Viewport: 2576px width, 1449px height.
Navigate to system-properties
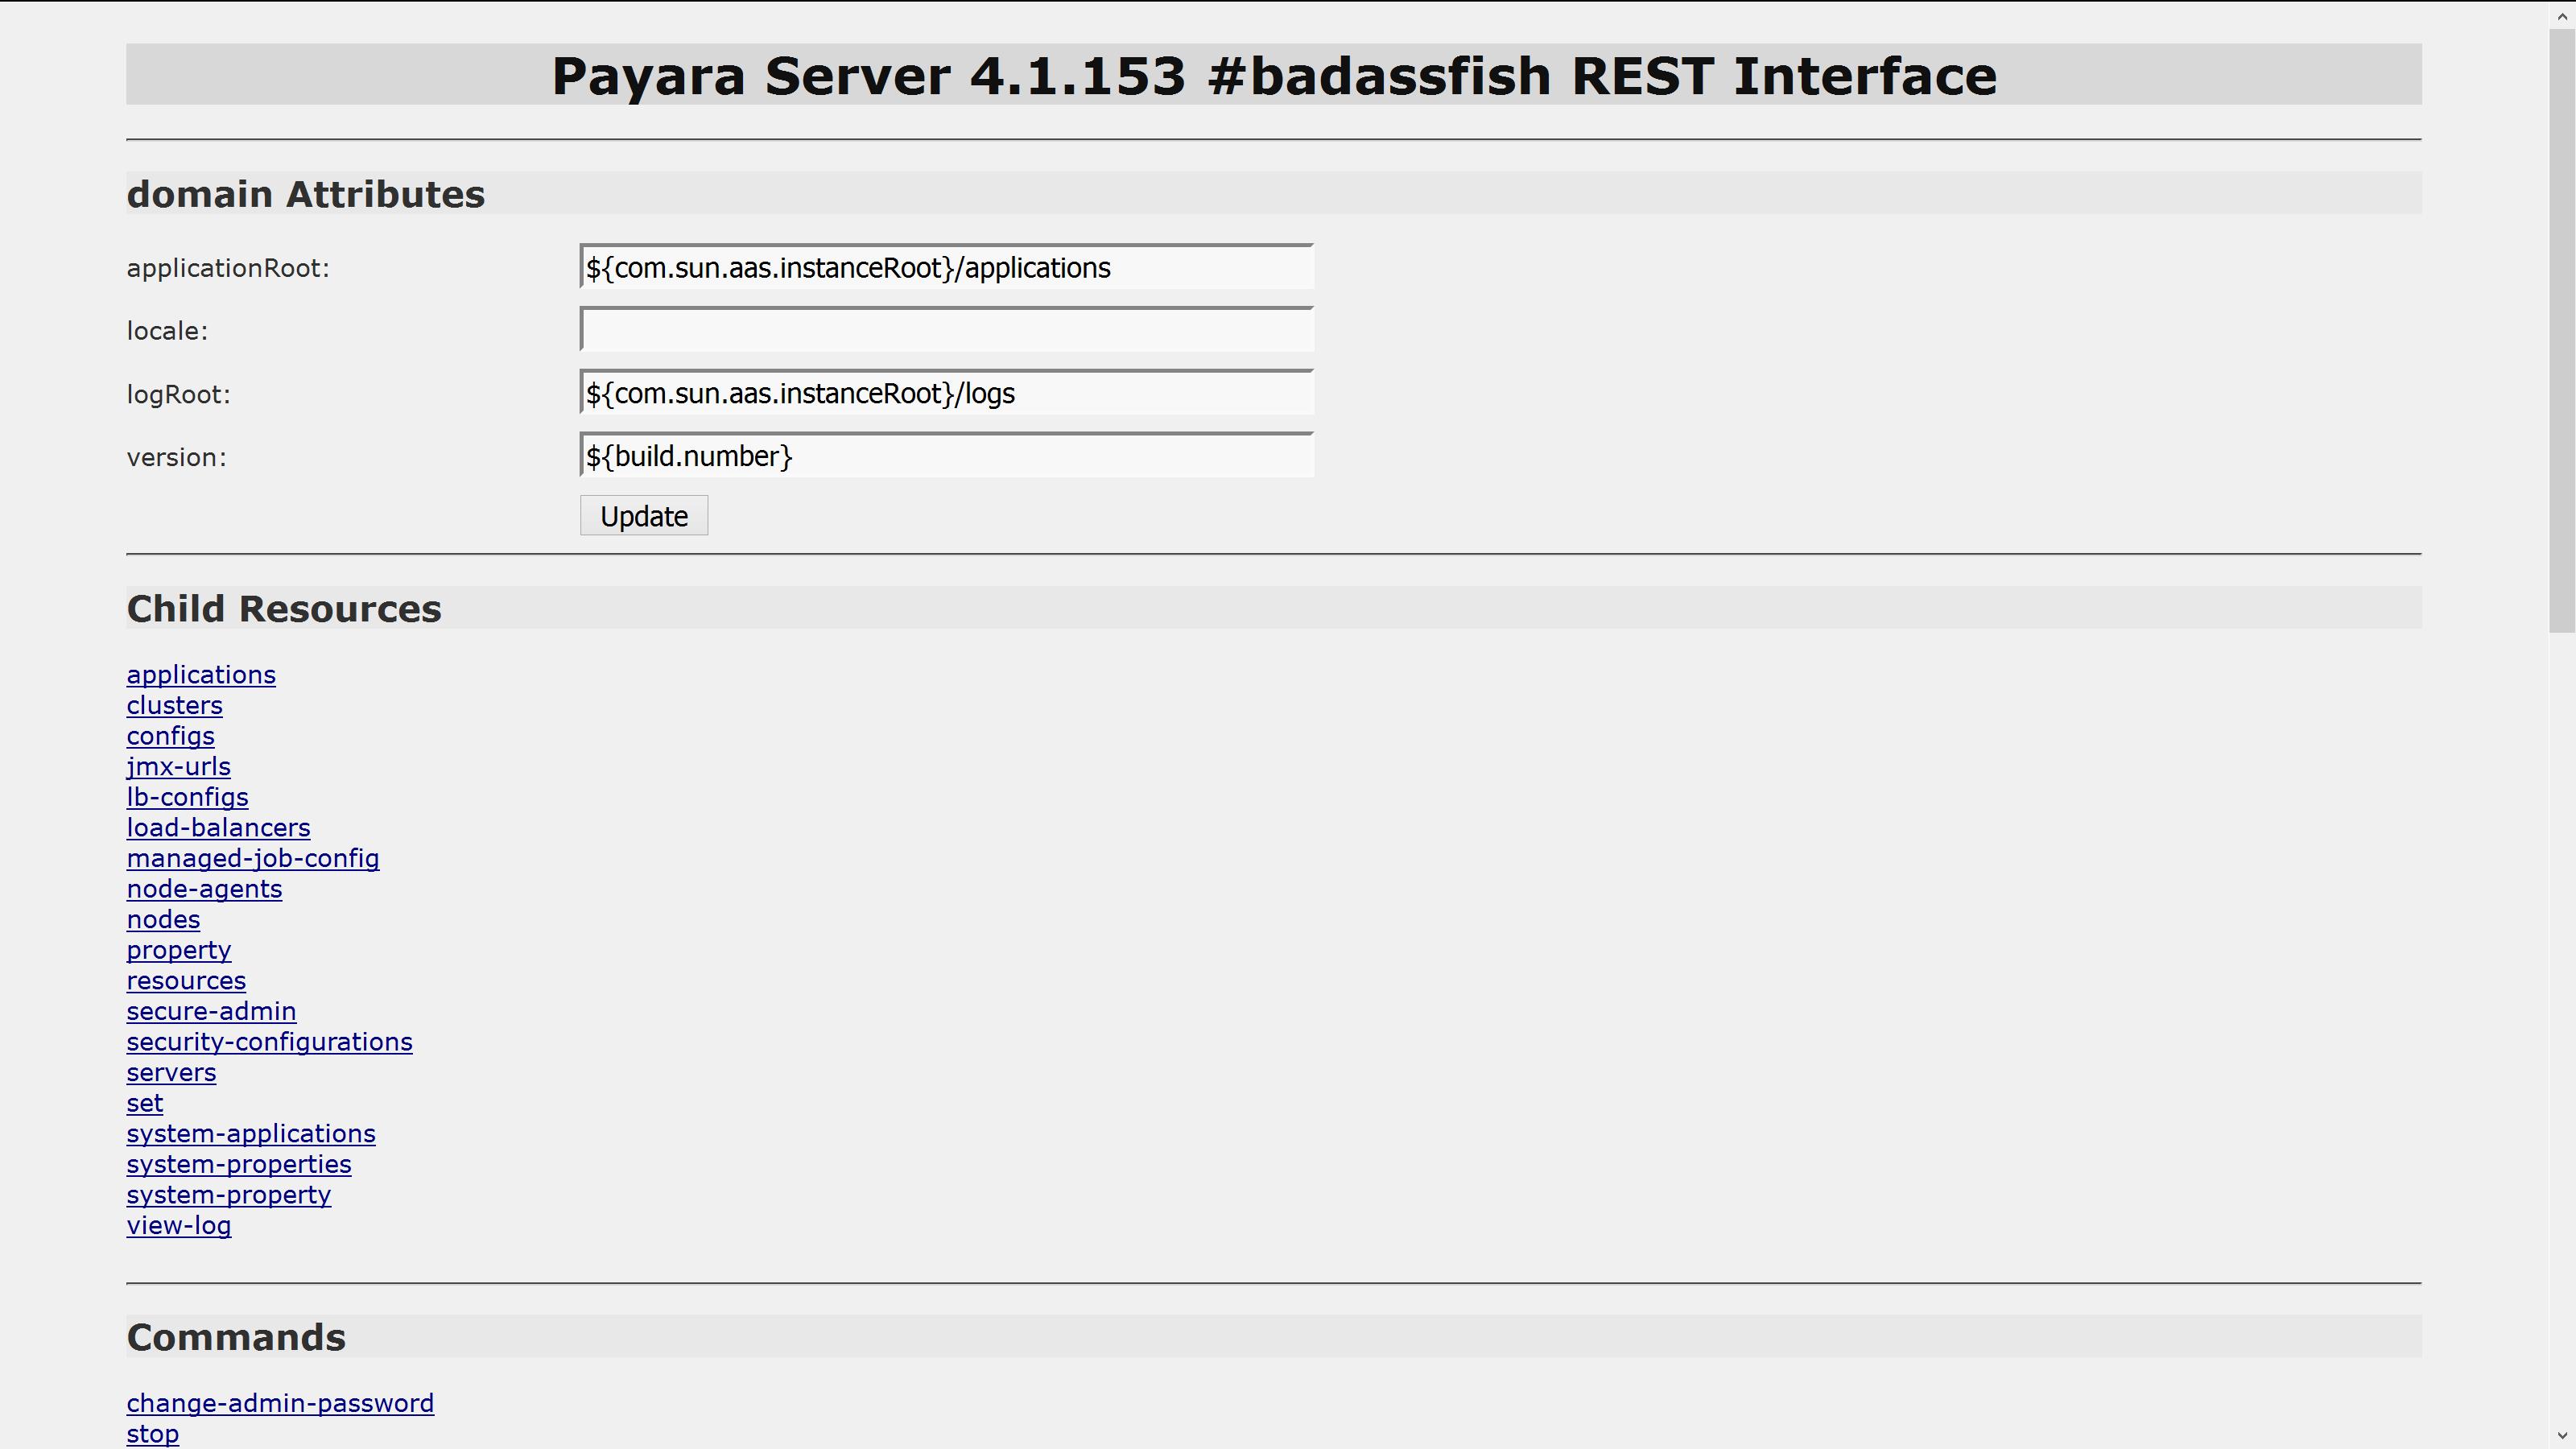tap(239, 1165)
